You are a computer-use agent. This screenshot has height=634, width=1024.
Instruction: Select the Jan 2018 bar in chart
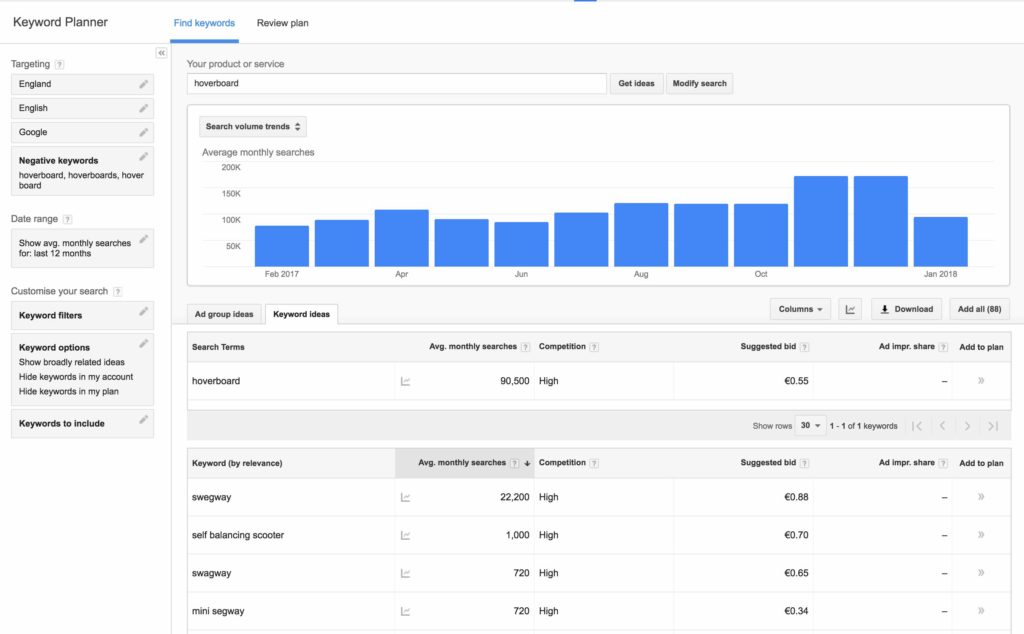click(940, 242)
